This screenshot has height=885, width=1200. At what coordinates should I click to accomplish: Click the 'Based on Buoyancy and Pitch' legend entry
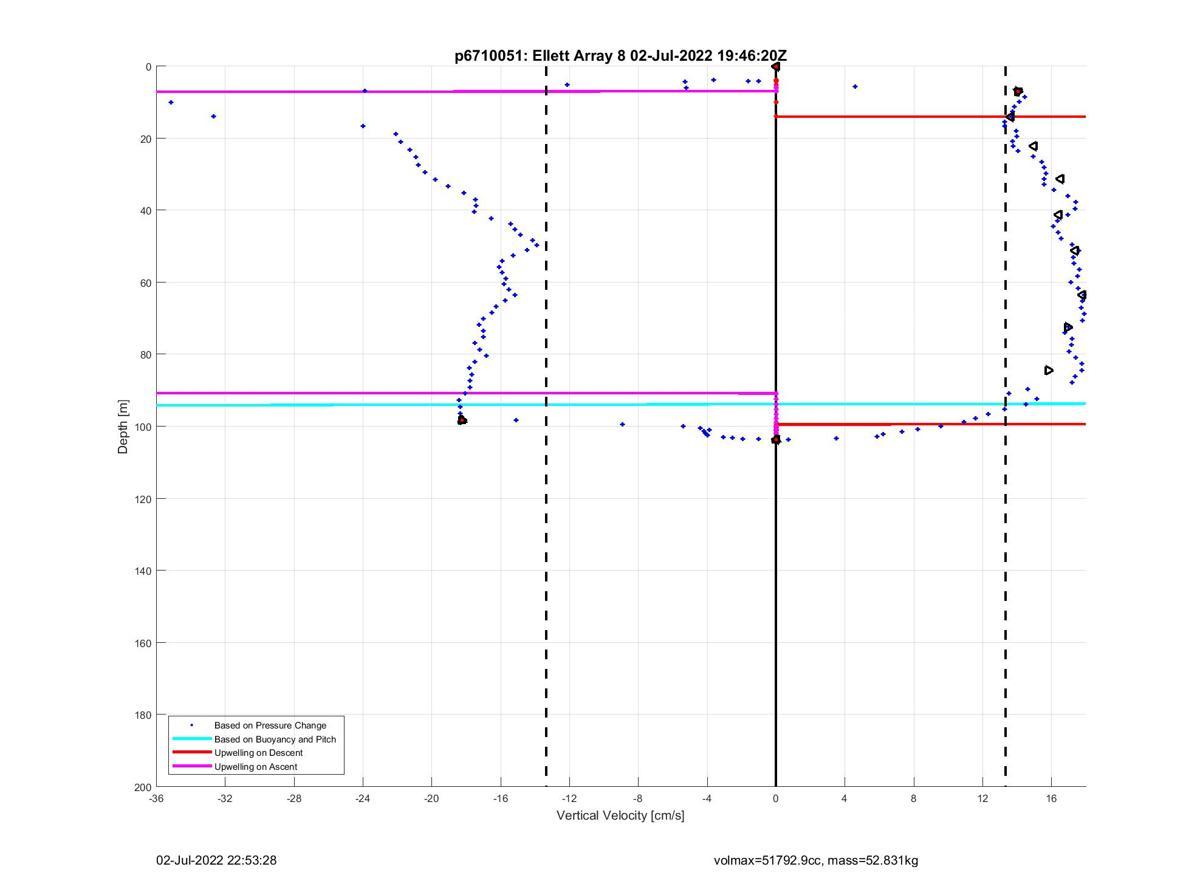275,739
